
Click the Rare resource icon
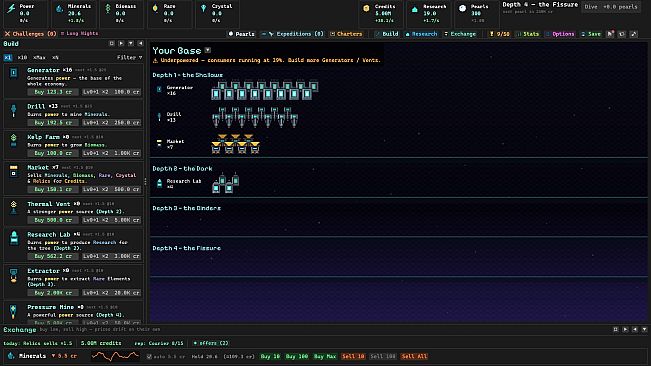[155, 8]
